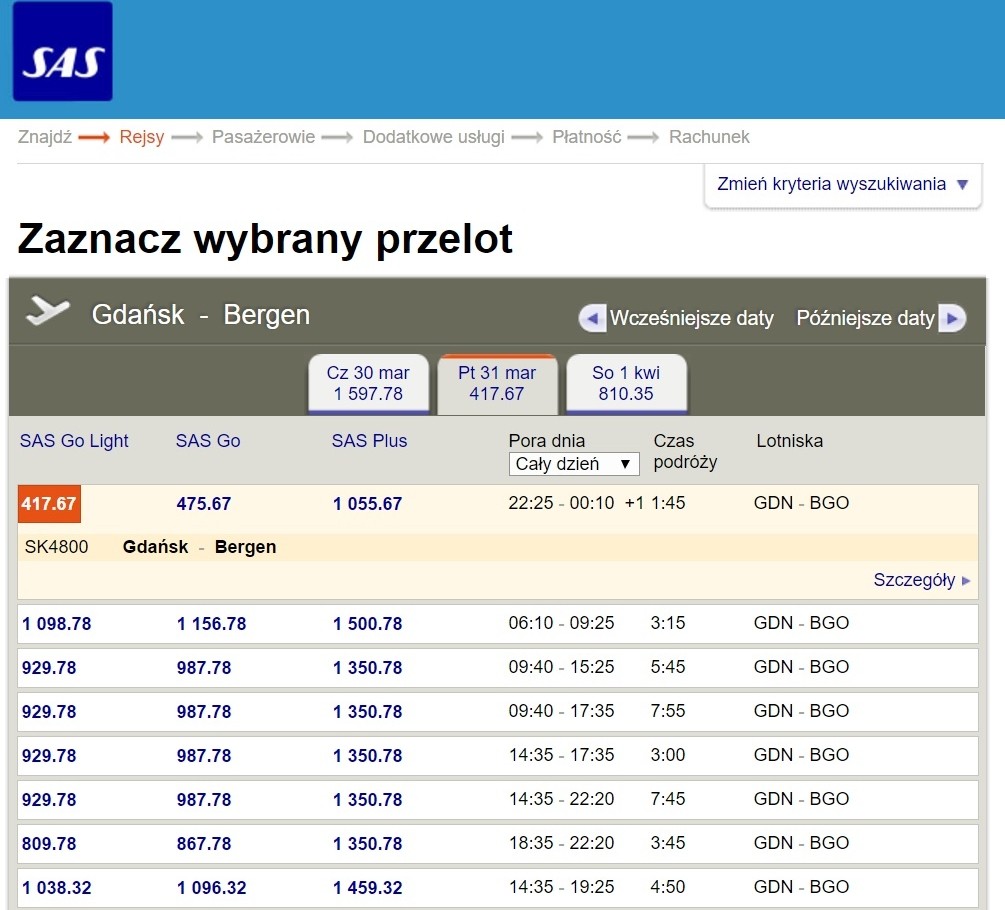The image size is (1005, 910).
Task: Click the later dates right arrow icon
Action: pos(952,318)
